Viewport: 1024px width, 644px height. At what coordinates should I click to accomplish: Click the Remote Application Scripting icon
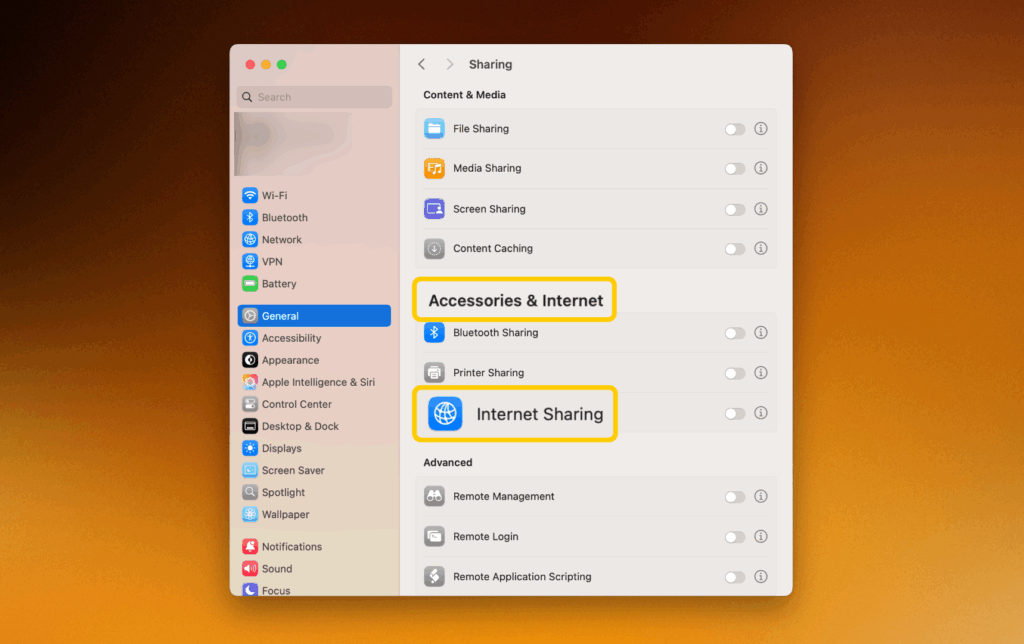[434, 577]
